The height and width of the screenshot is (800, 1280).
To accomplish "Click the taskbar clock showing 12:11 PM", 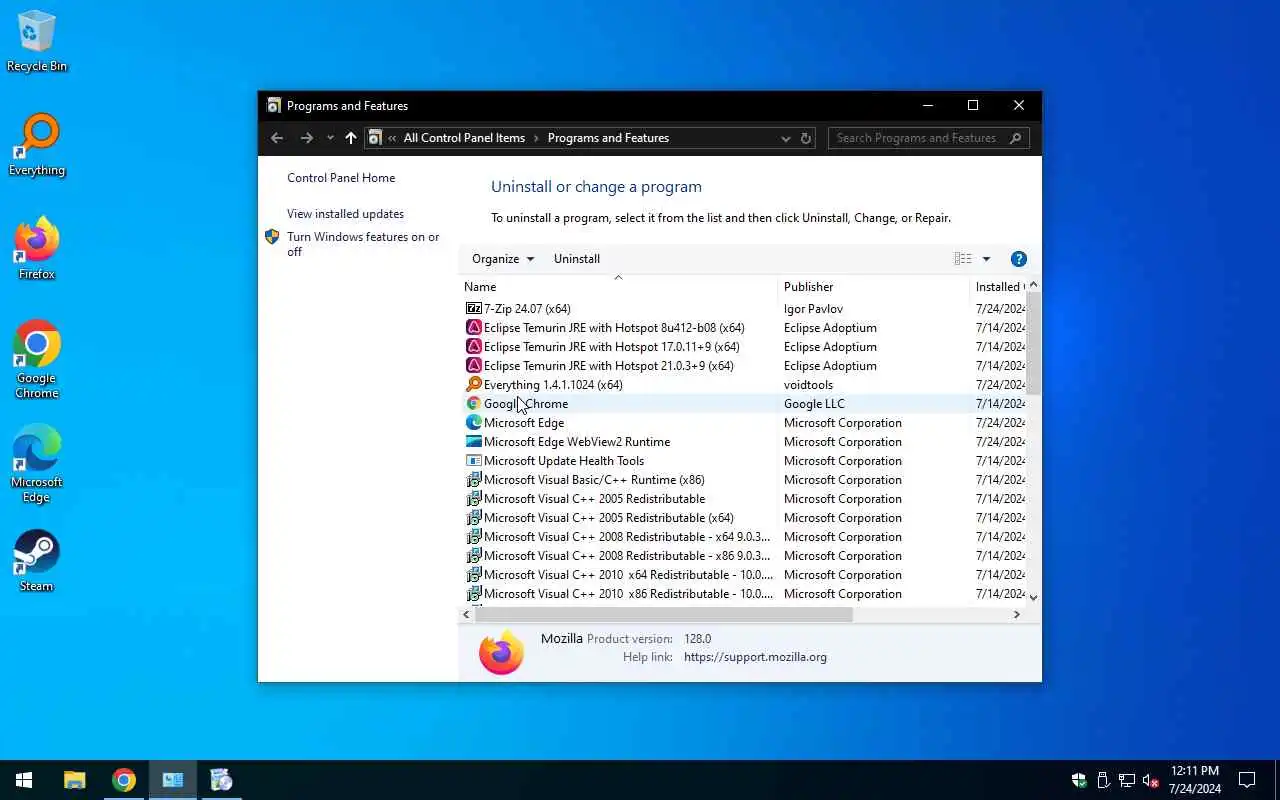I will [x=1195, y=780].
